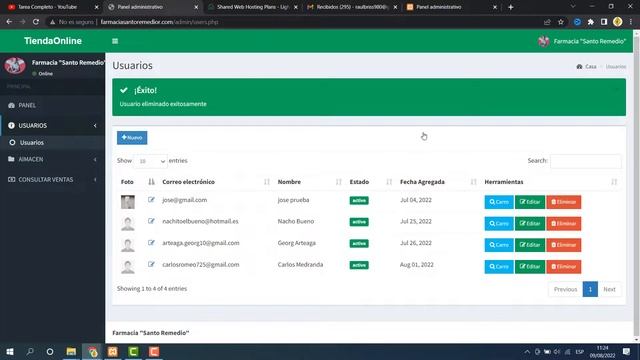This screenshot has width=640, height=360.
Task: Click the Chrome icon in the taskbar
Action: pos(93,351)
